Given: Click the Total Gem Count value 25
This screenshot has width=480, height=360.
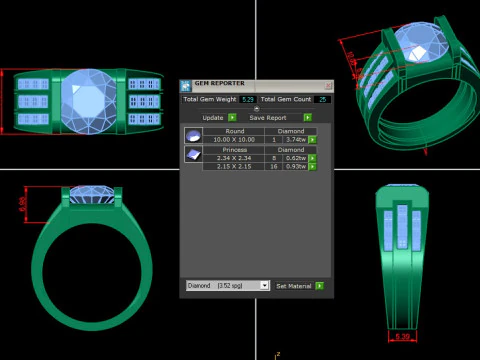Looking at the screenshot, I should (322, 99).
